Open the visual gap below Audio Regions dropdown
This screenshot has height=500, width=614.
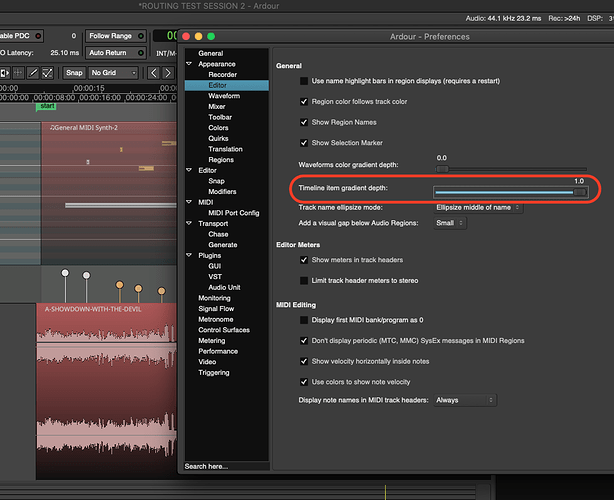point(450,222)
